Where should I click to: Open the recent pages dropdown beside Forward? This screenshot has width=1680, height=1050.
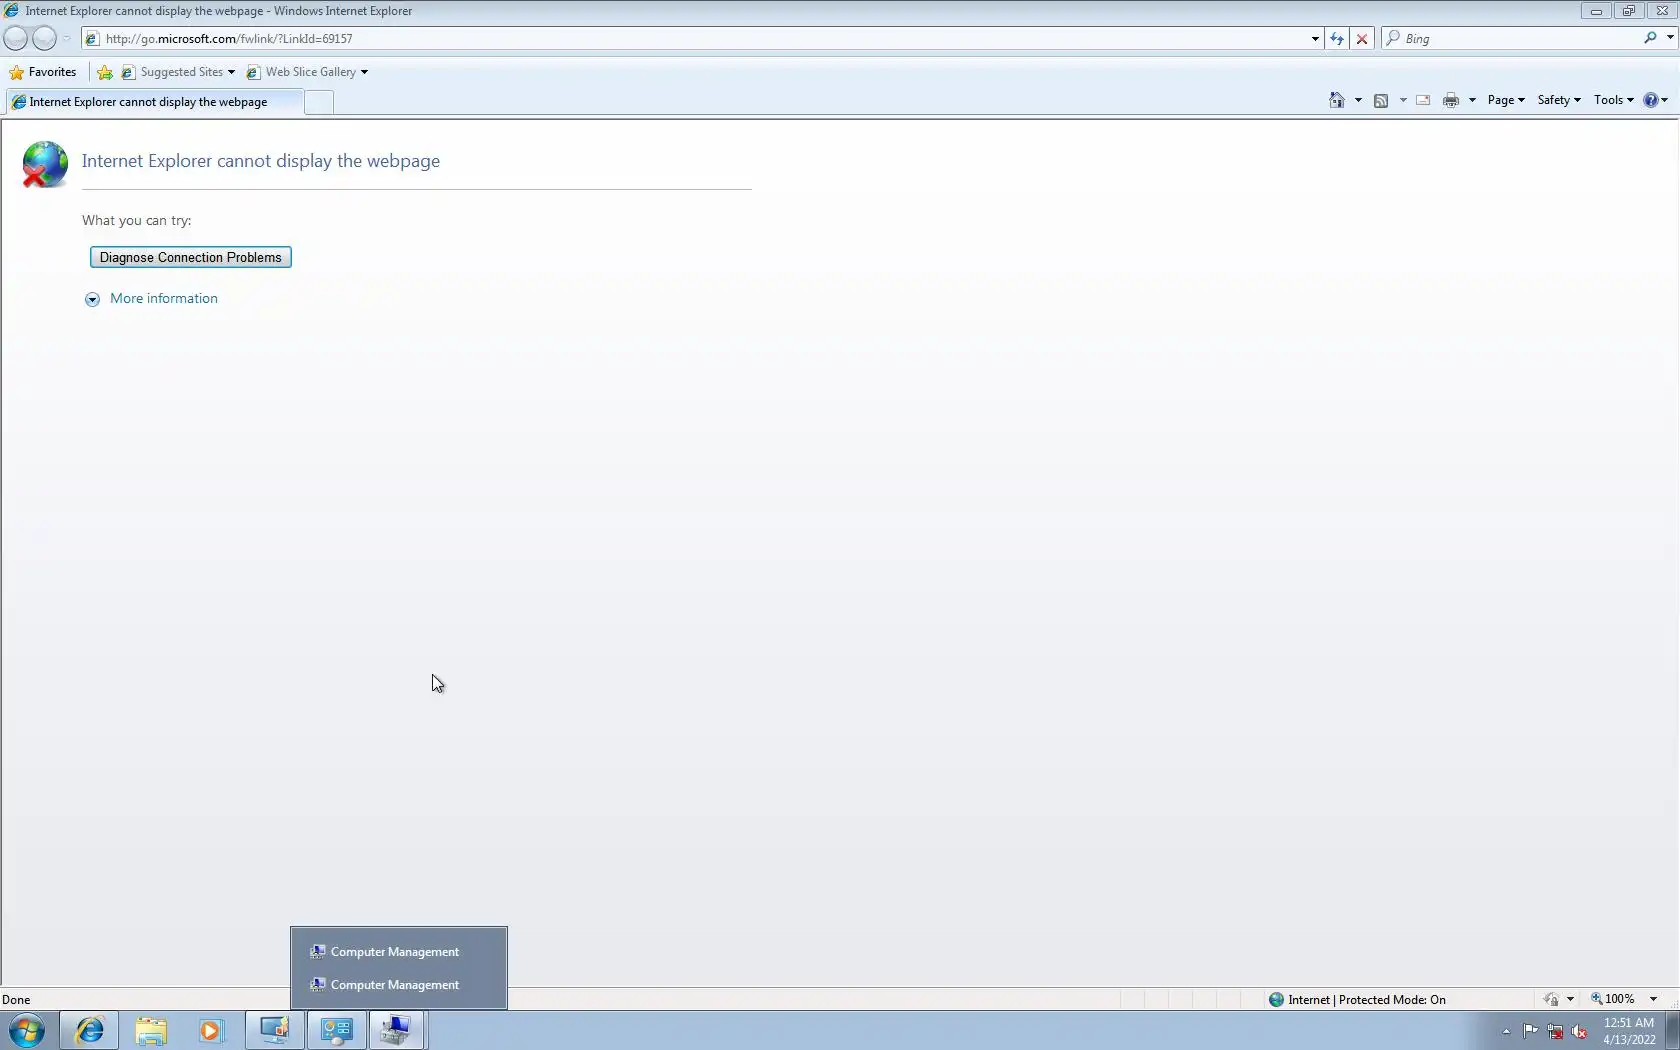tap(67, 38)
